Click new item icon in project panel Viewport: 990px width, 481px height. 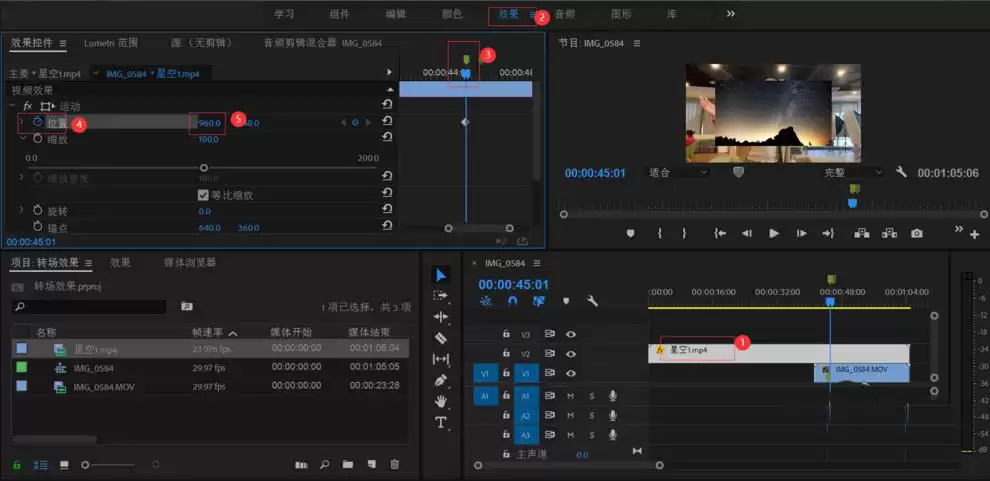pyautogui.click(x=371, y=465)
